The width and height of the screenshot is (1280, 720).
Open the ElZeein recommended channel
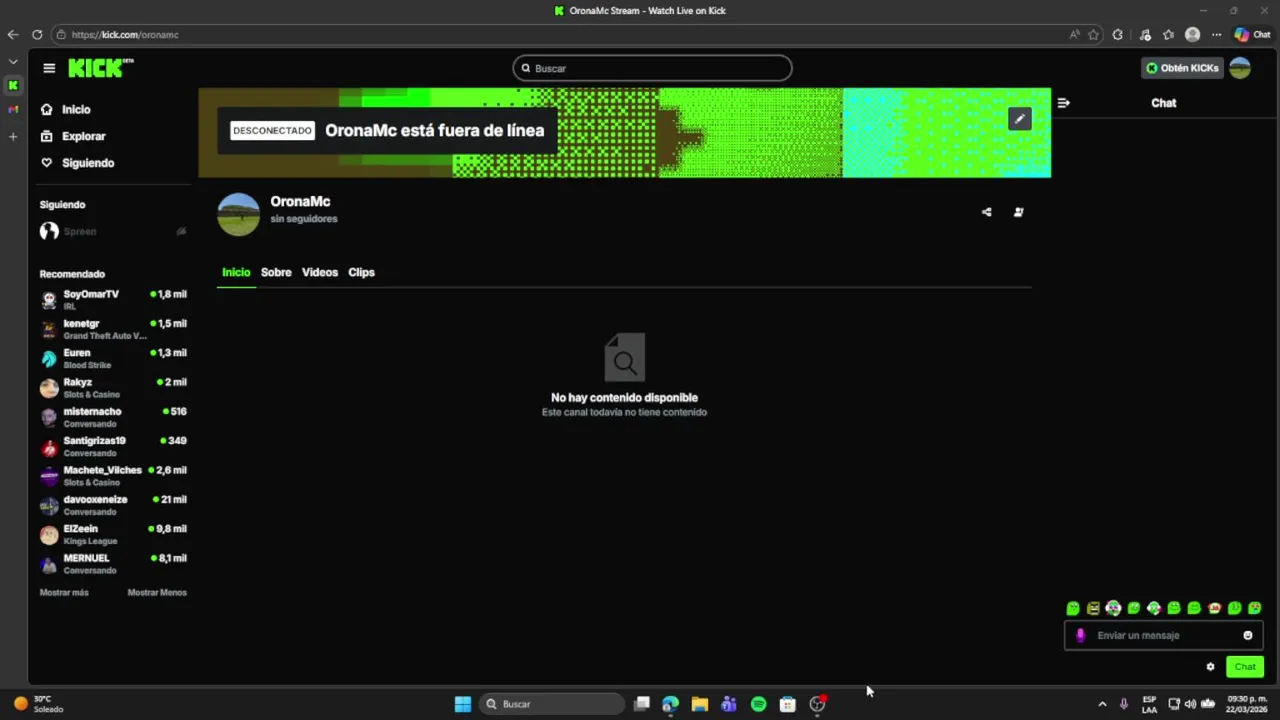click(113, 534)
